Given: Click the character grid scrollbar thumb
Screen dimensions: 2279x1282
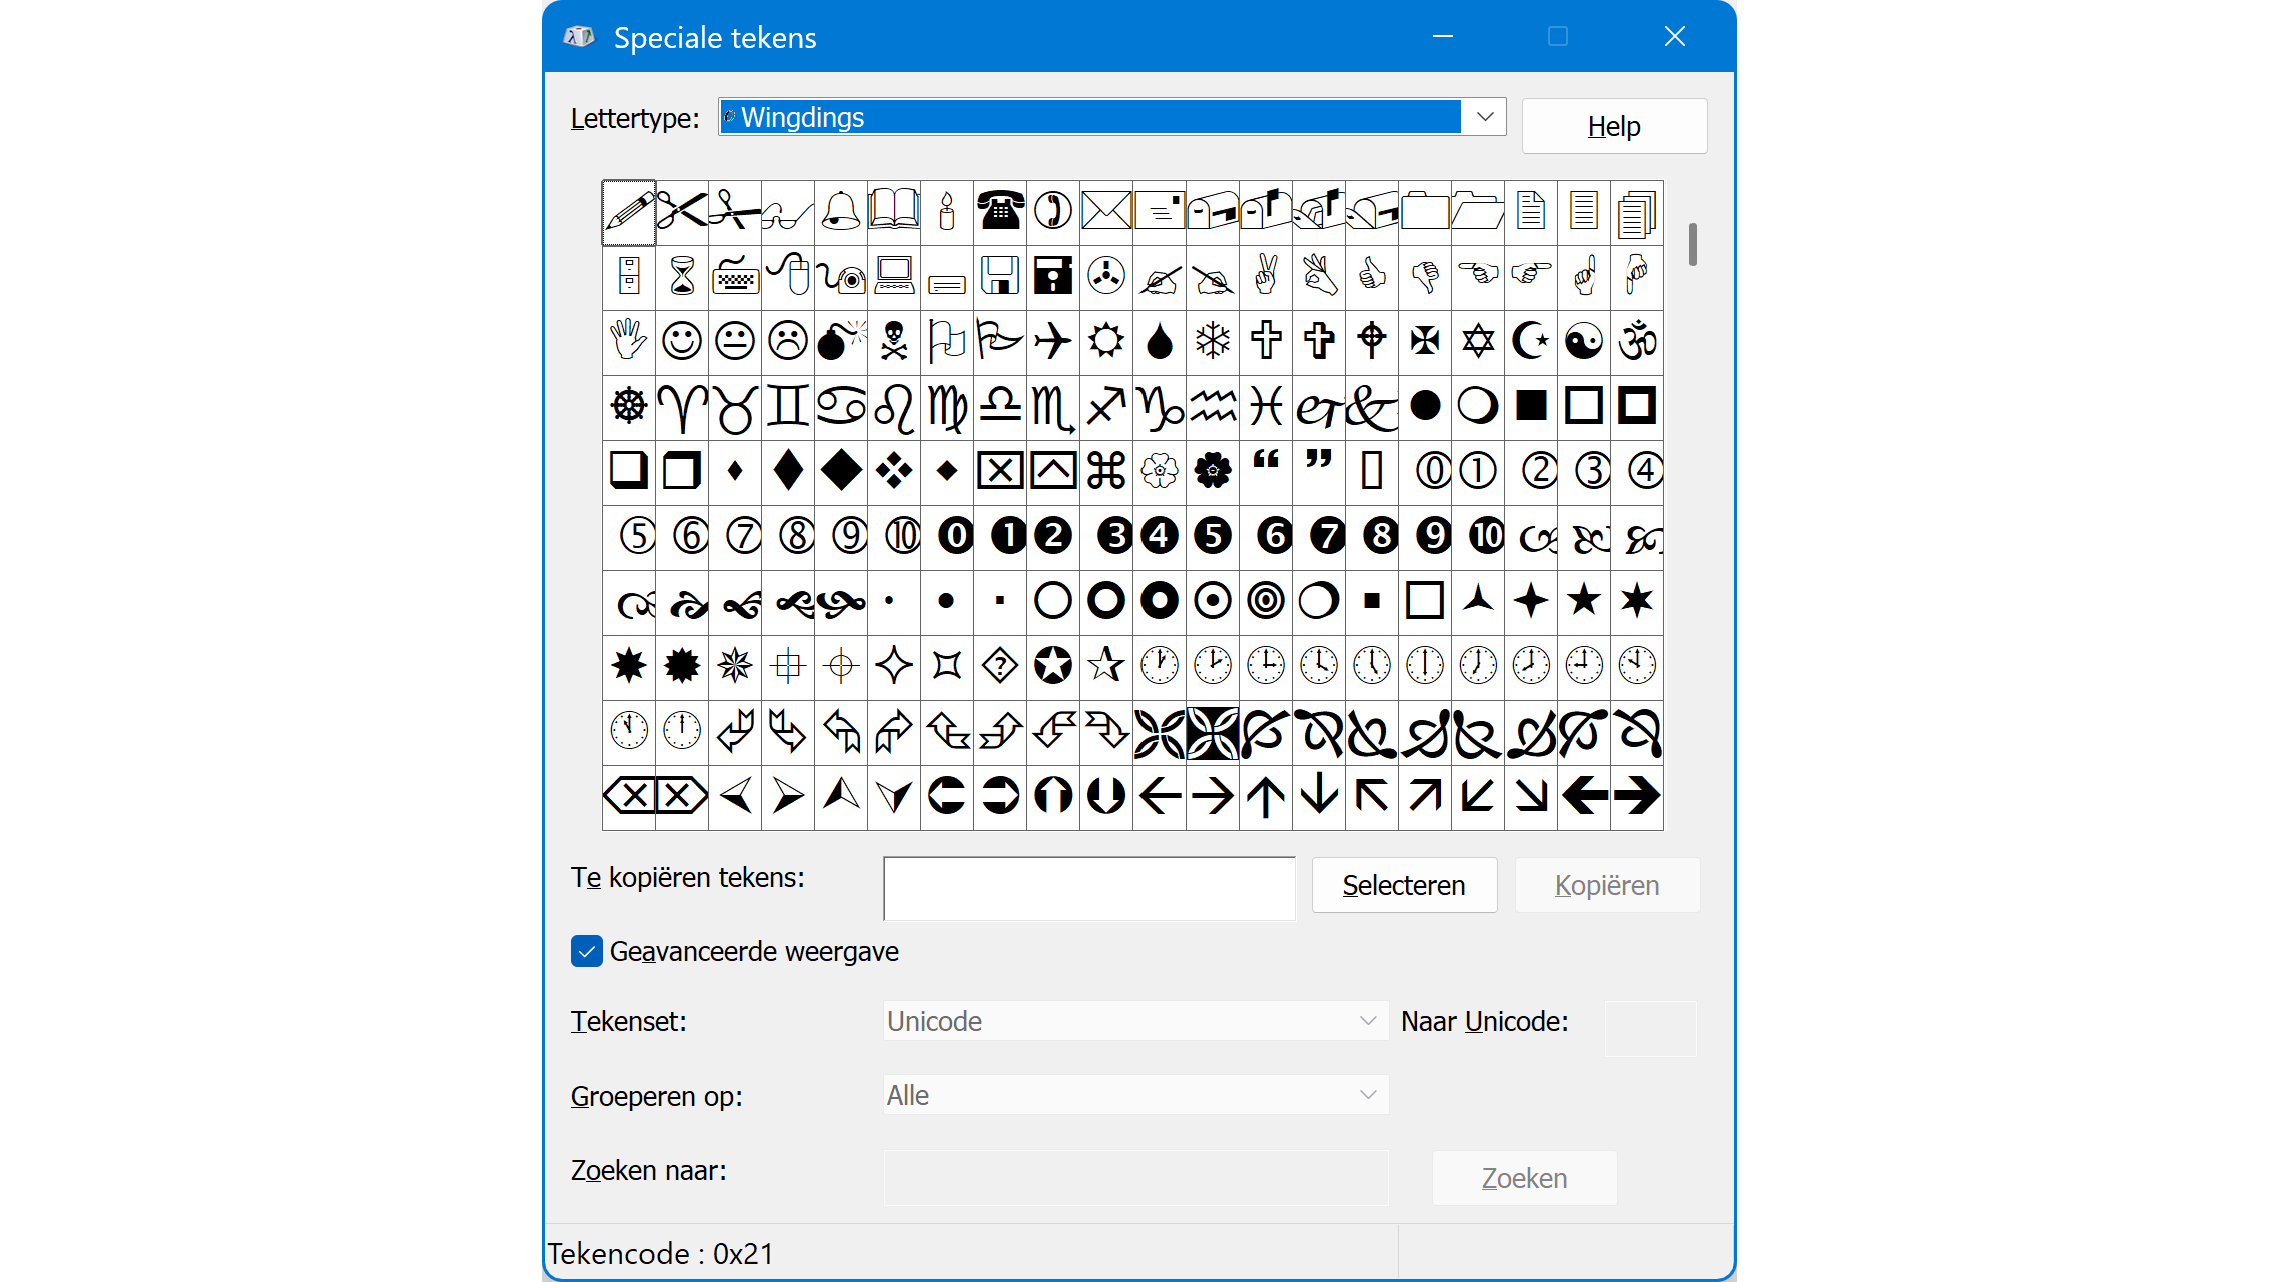Looking at the screenshot, I should click(1693, 244).
